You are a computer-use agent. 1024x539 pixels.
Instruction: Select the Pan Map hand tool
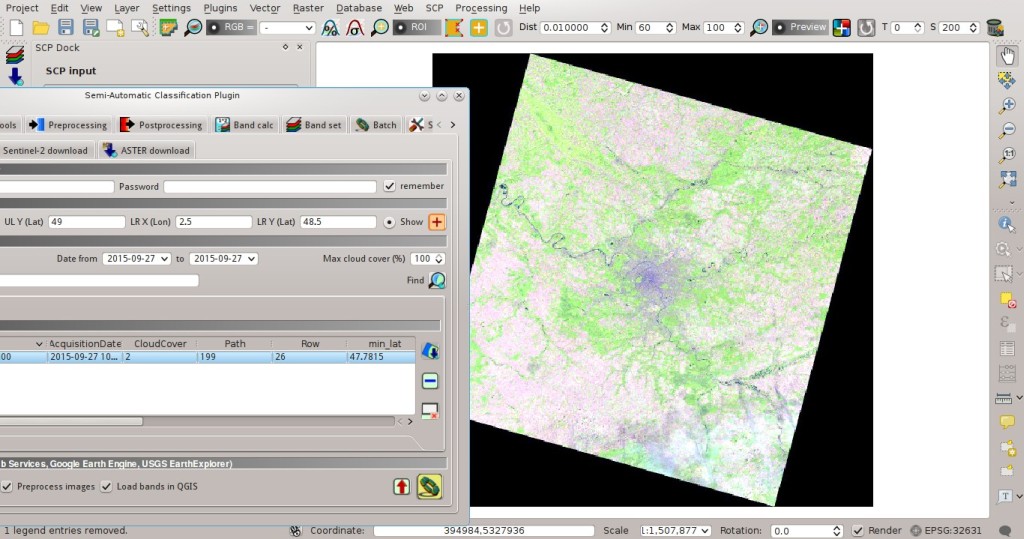[x=1008, y=56]
